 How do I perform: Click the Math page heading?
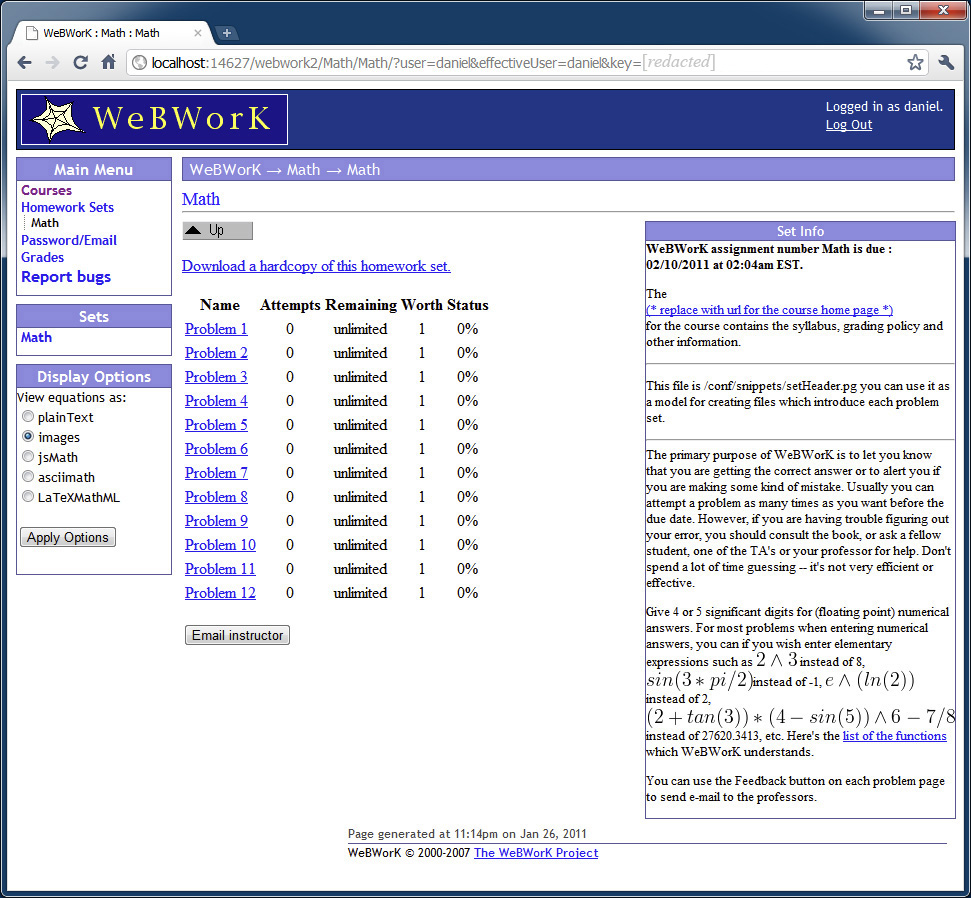tap(201, 199)
